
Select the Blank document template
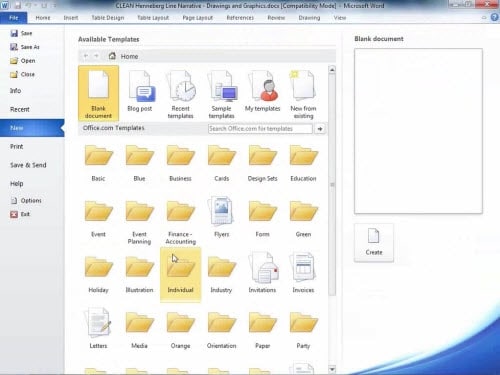point(98,93)
